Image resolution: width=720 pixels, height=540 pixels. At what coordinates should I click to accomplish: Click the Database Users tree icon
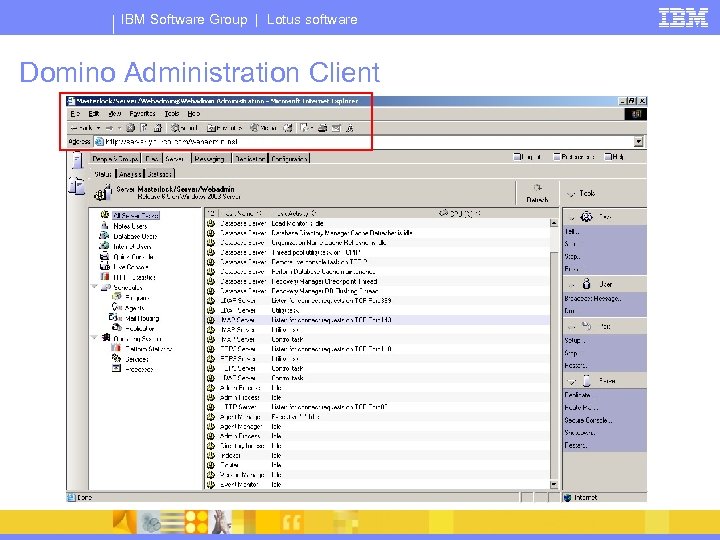105,236
